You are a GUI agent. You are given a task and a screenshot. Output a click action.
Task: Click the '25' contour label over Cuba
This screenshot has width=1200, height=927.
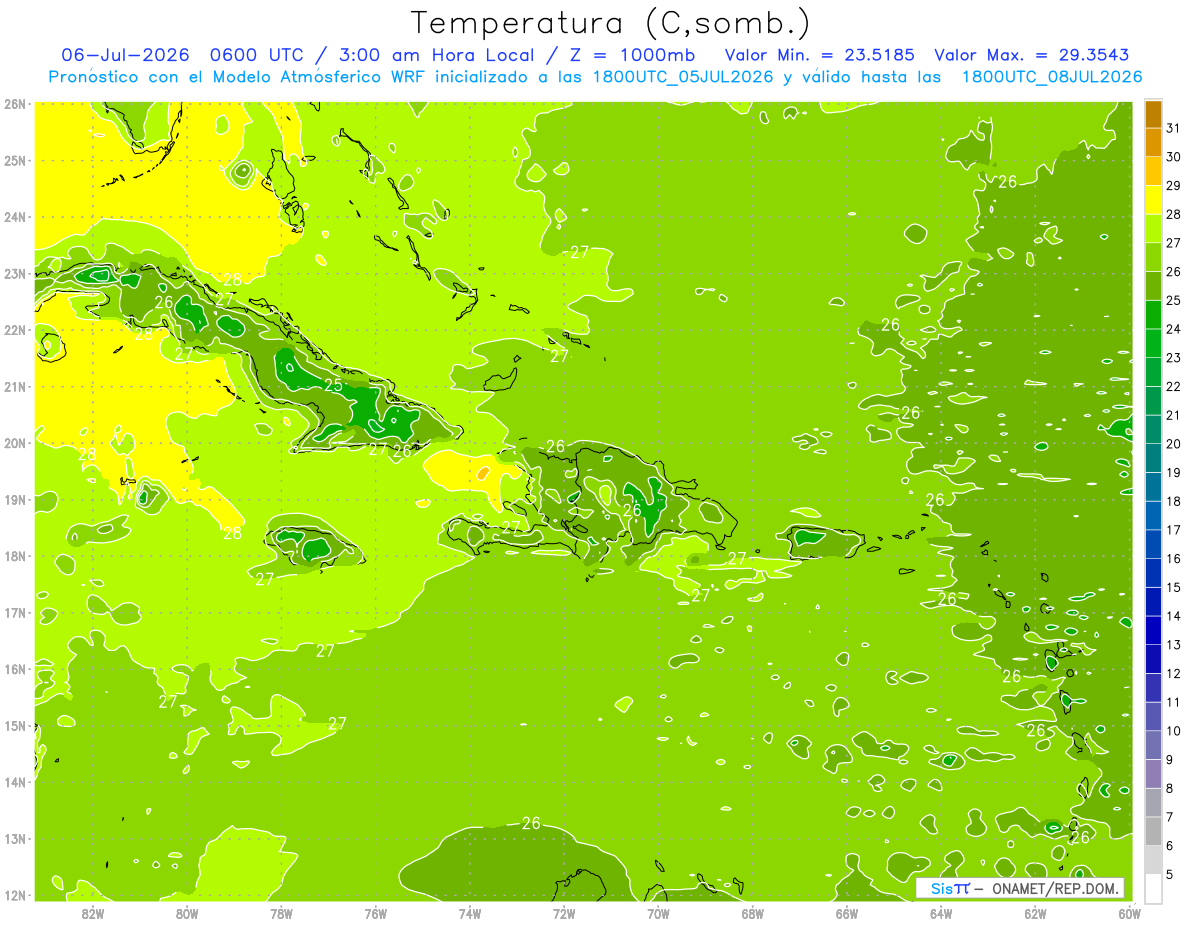point(333,384)
